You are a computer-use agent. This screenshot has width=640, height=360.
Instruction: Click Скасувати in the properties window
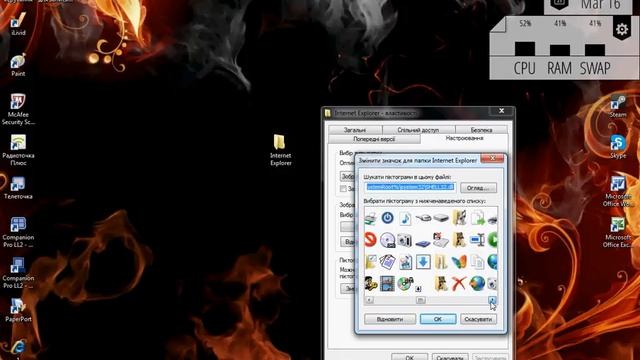(450, 357)
